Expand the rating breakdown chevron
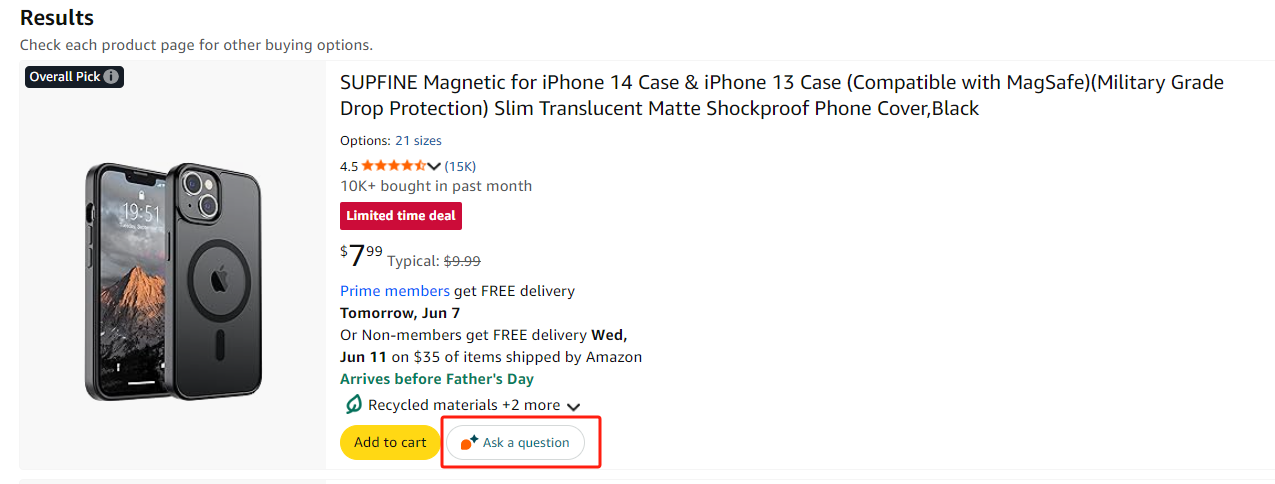1275x484 pixels. pyautogui.click(x=434, y=167)
